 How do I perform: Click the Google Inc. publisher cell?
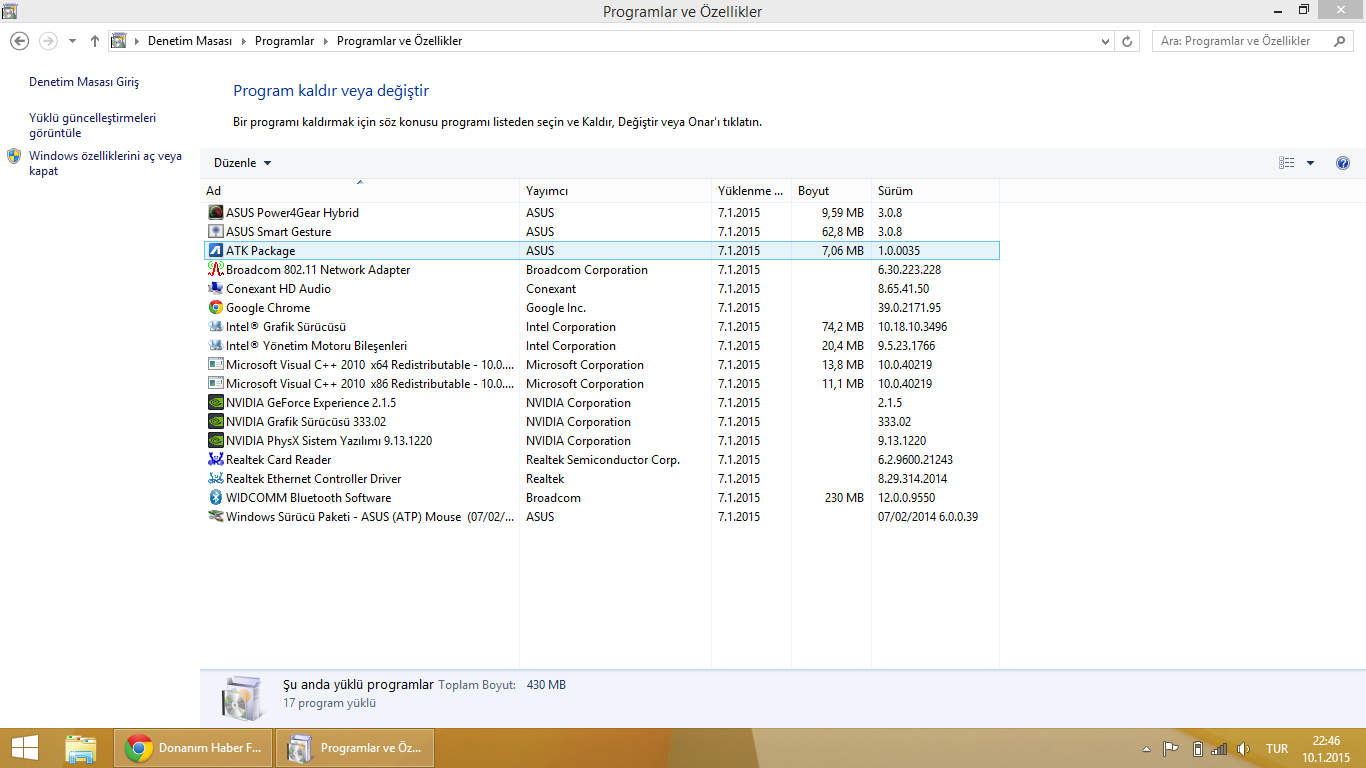click(556, 307)
